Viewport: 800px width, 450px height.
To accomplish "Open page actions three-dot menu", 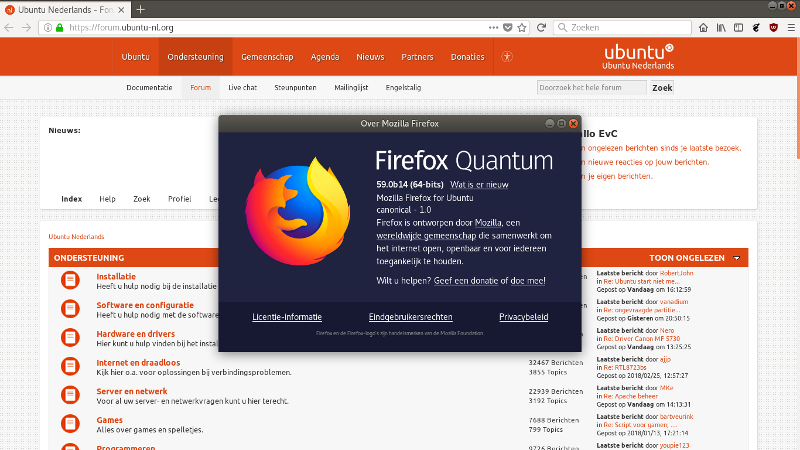I will (493, 28).
